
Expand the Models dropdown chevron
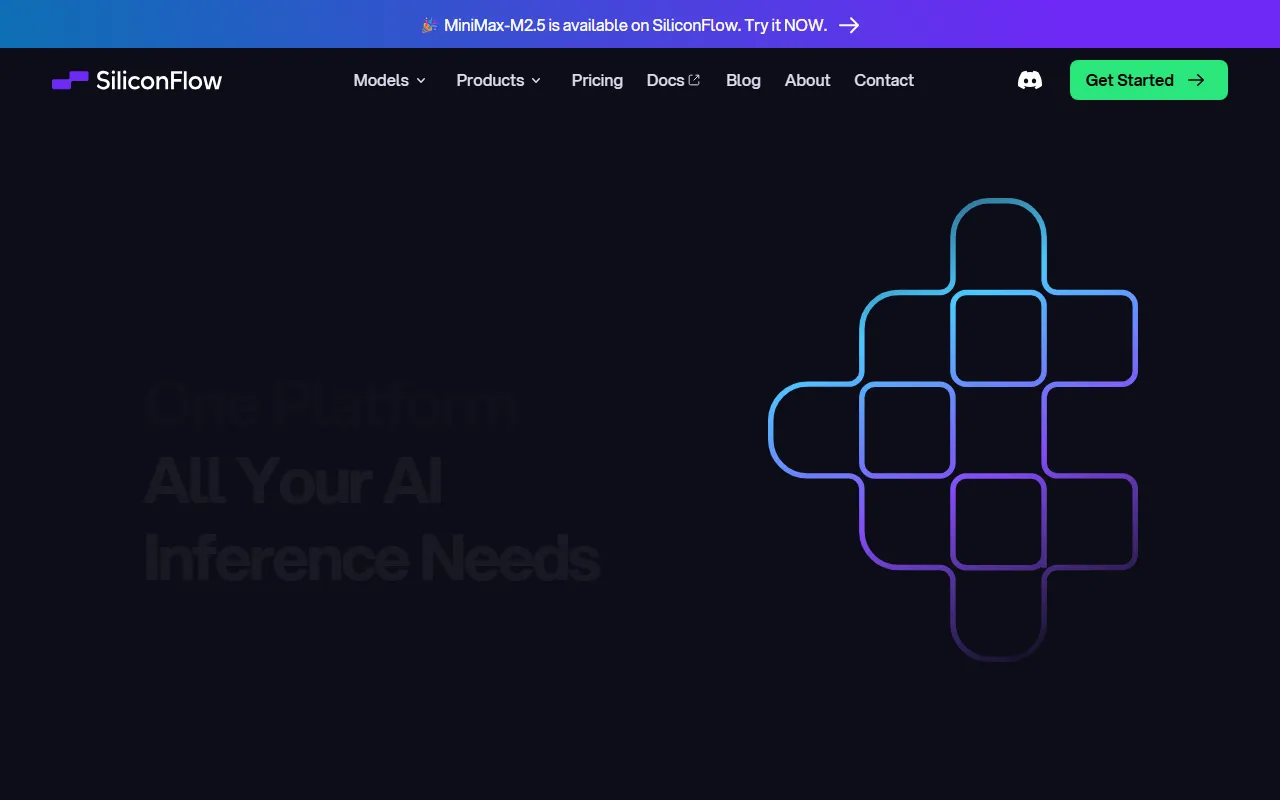[421, 80]
